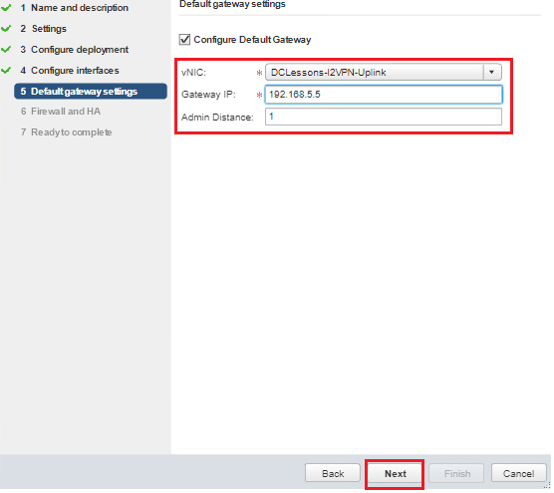Return to step 4 Configure interfaces
Image resolution: width=554 pixels, height=493 pixels.
[x=70, y=70]
